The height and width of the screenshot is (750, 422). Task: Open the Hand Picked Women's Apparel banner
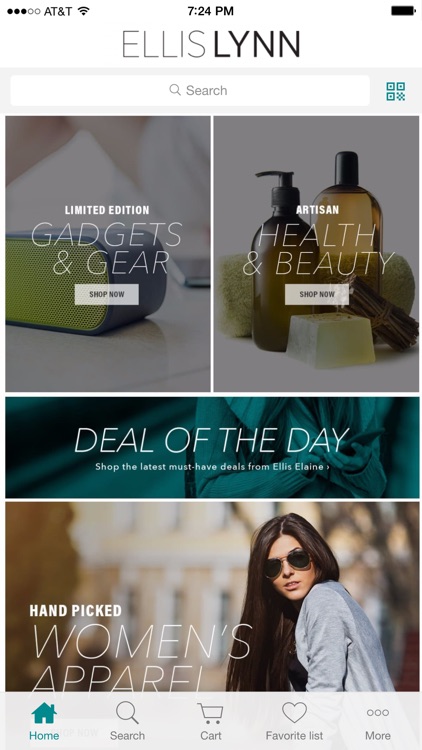pyautogui.click(x=212, y=597)
